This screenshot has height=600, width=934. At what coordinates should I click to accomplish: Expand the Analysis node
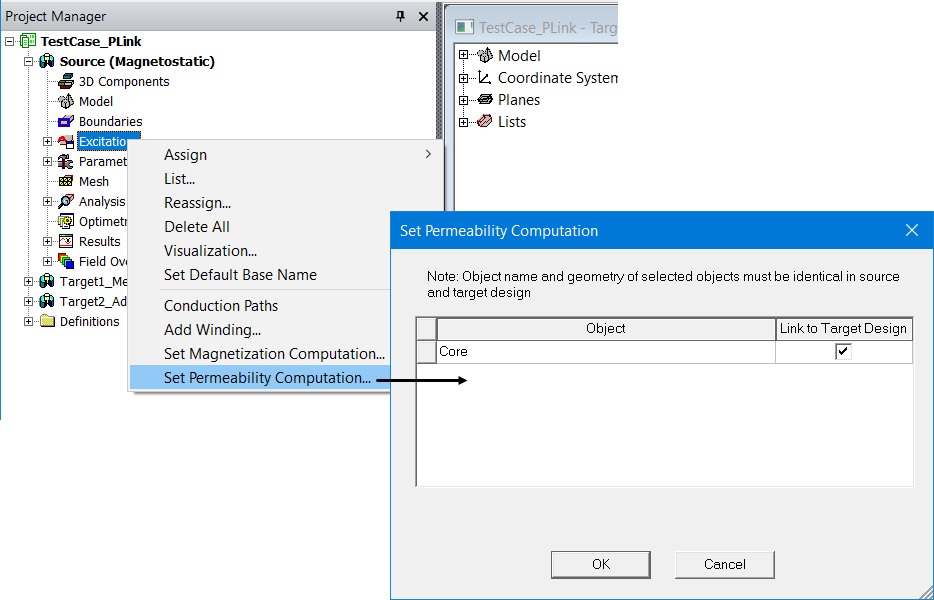coord(48,201)
